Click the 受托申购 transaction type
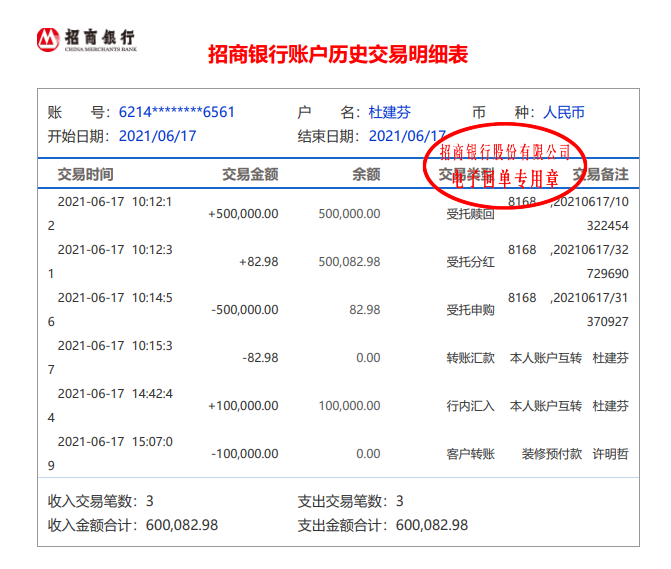 [470, 310]
